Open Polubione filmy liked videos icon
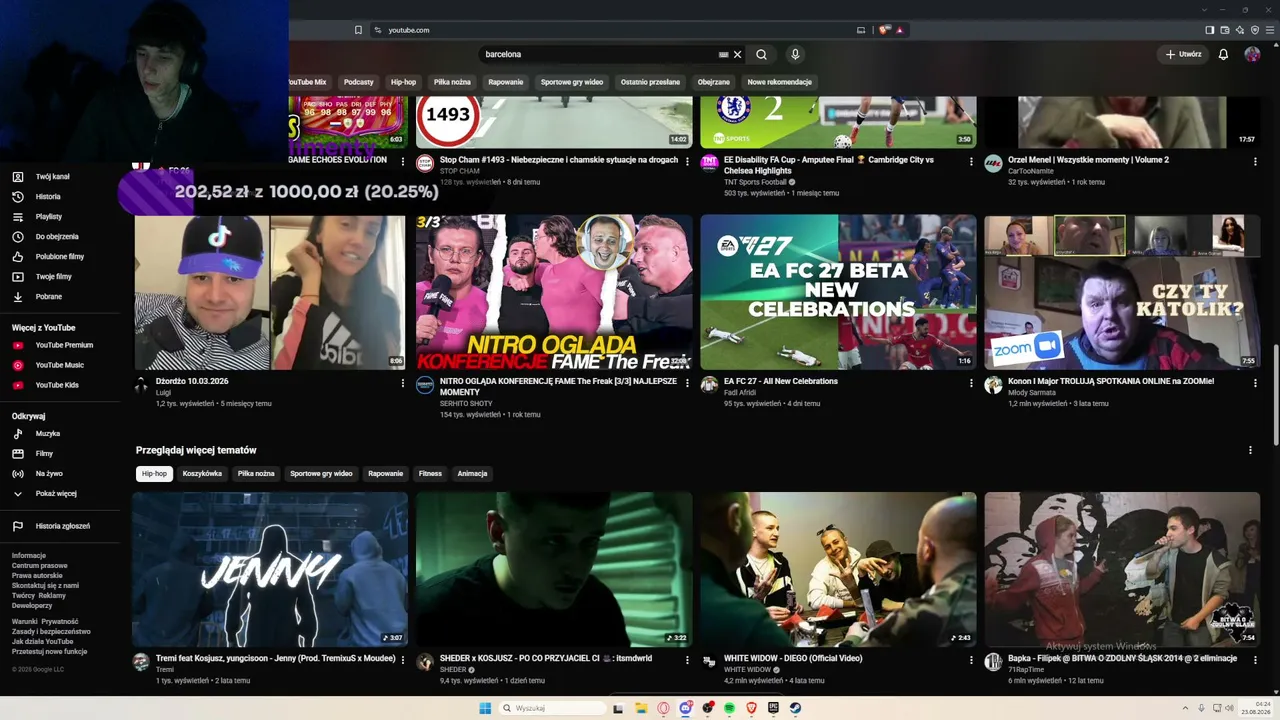The height and width of the screenshot is (720, 1280). pos(18,257)
